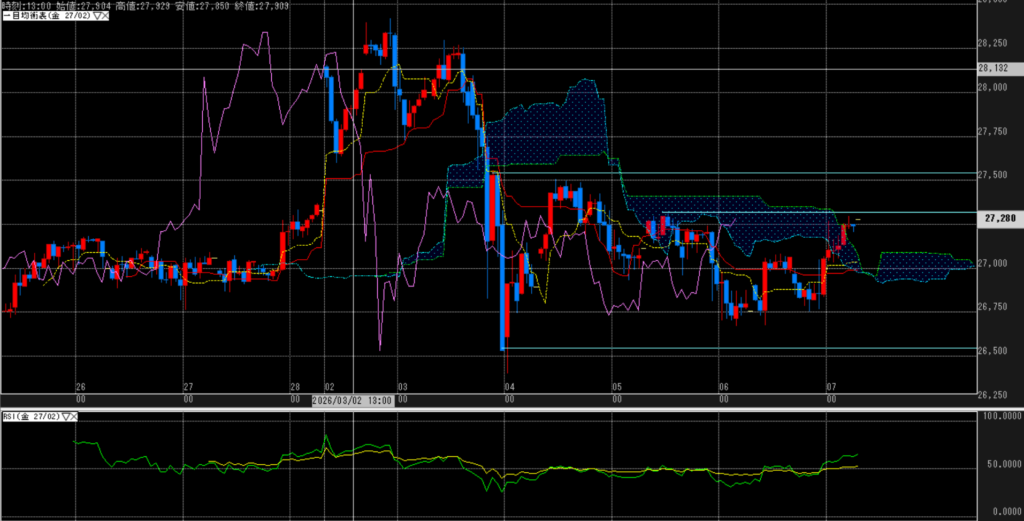Click date 07 on the time axis
Image resolution: width=1024 pixels, height=521 pixels.
tap(830, 386)
